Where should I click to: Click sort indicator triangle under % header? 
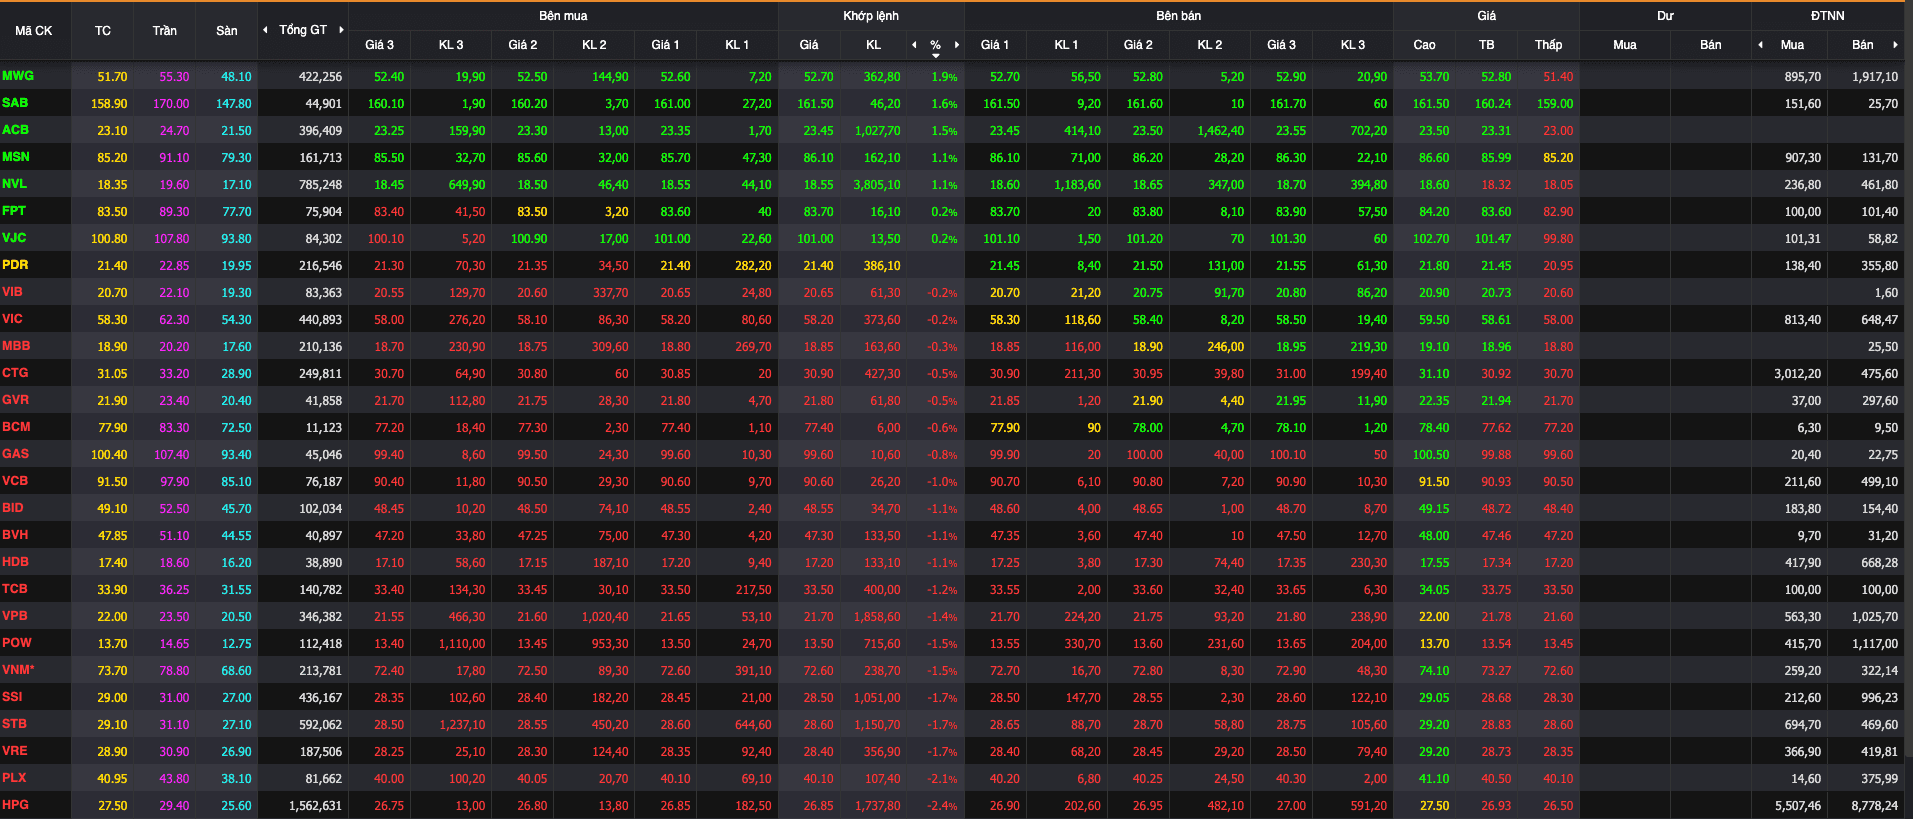936,56
